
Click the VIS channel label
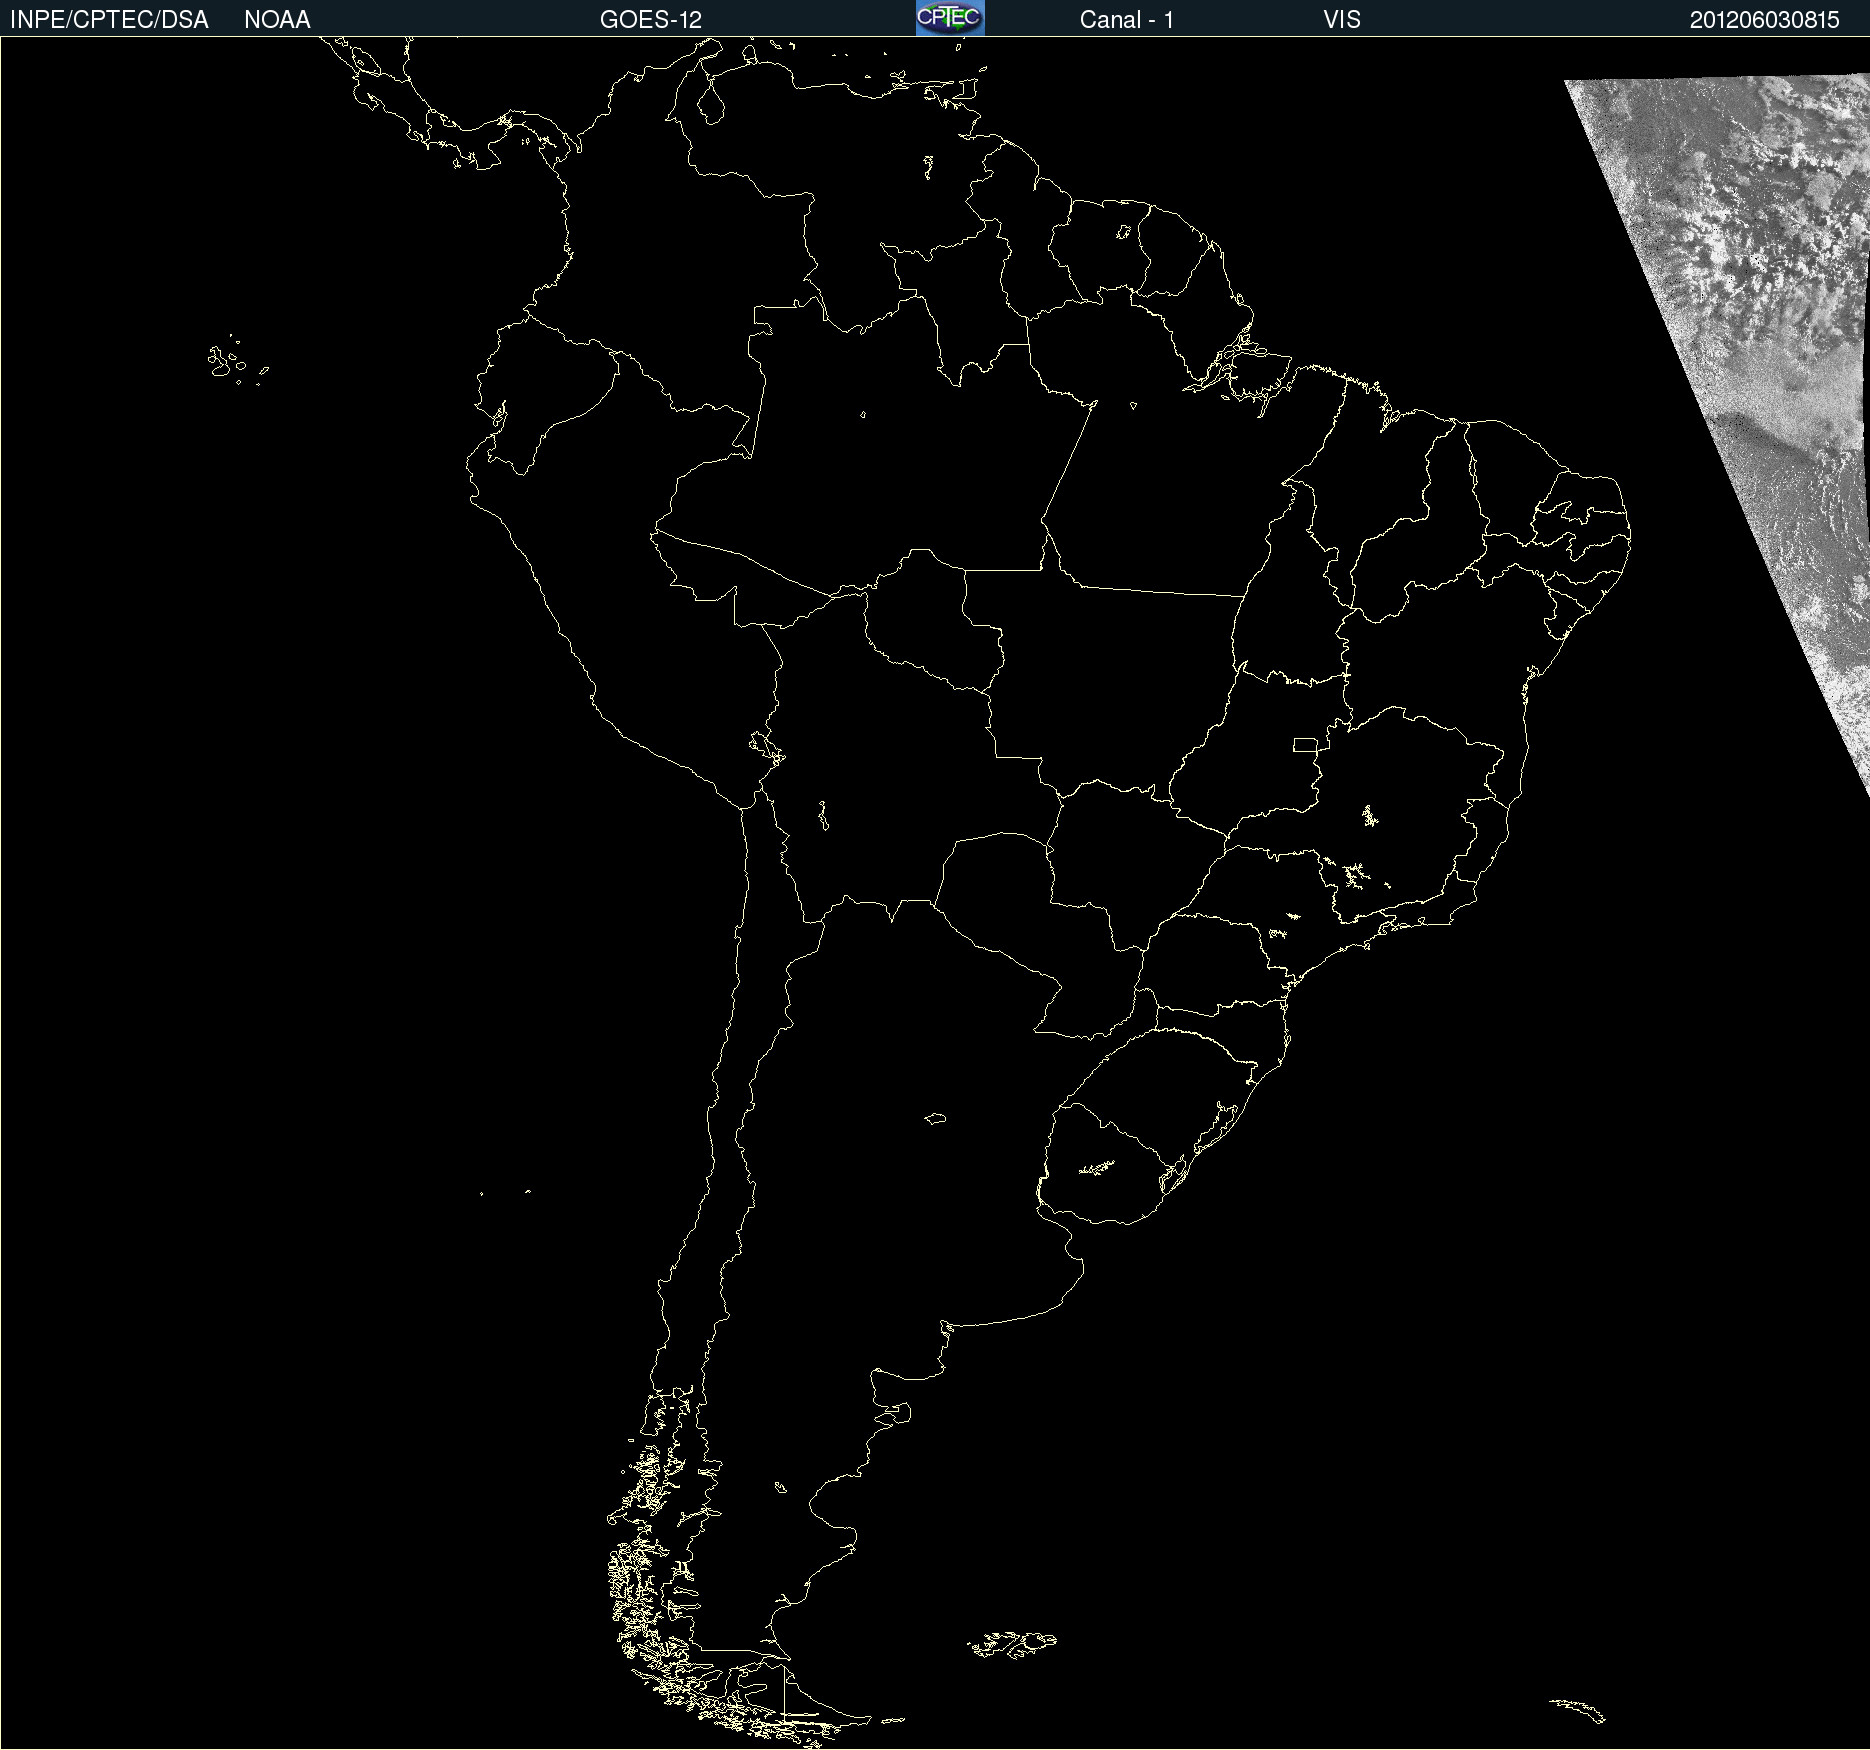pos(1342,20)
